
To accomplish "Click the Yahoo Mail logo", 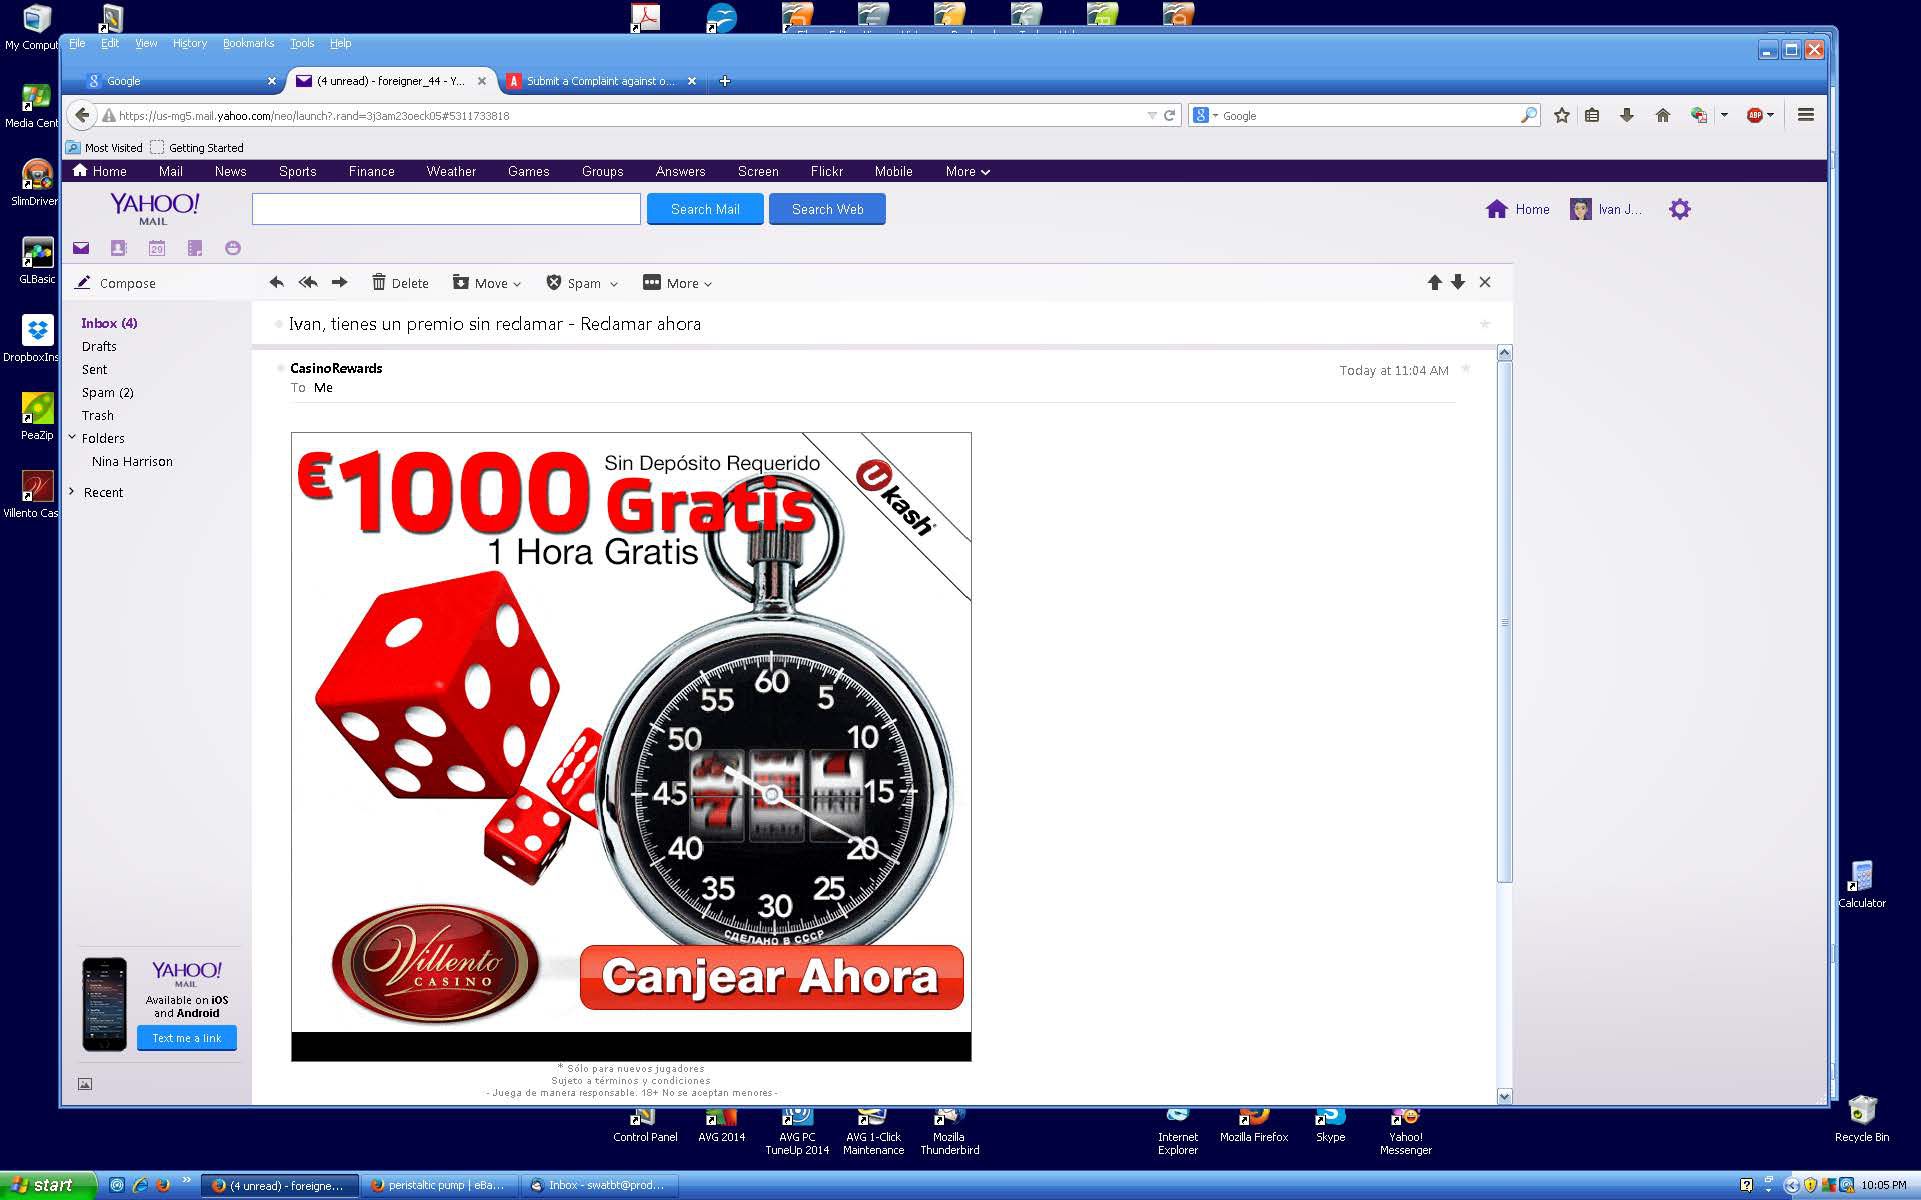I will (154, 208).
